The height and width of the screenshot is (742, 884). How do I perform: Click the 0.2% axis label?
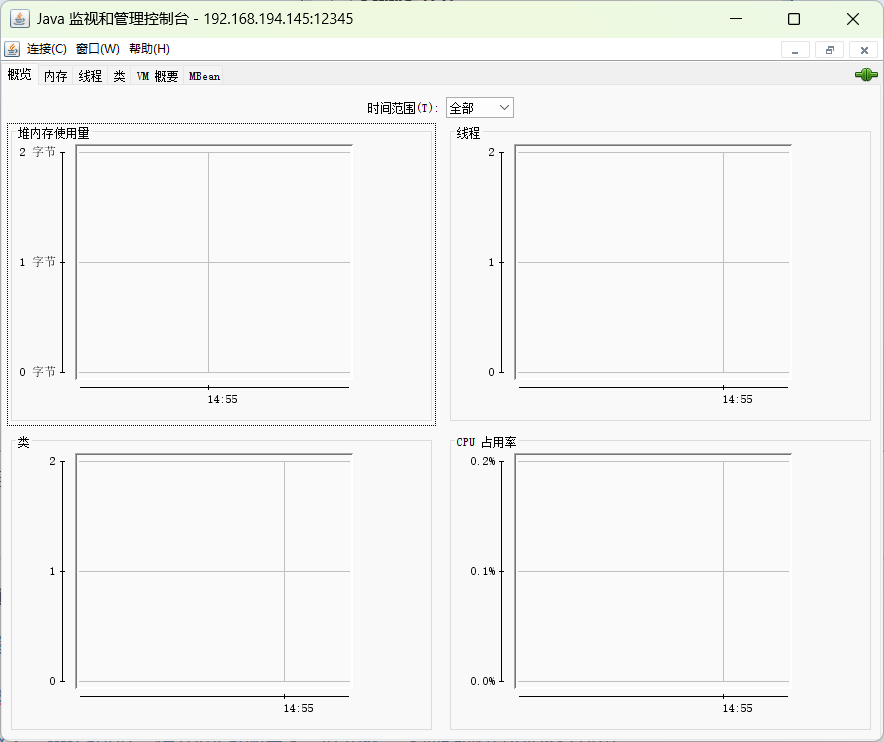483,461
